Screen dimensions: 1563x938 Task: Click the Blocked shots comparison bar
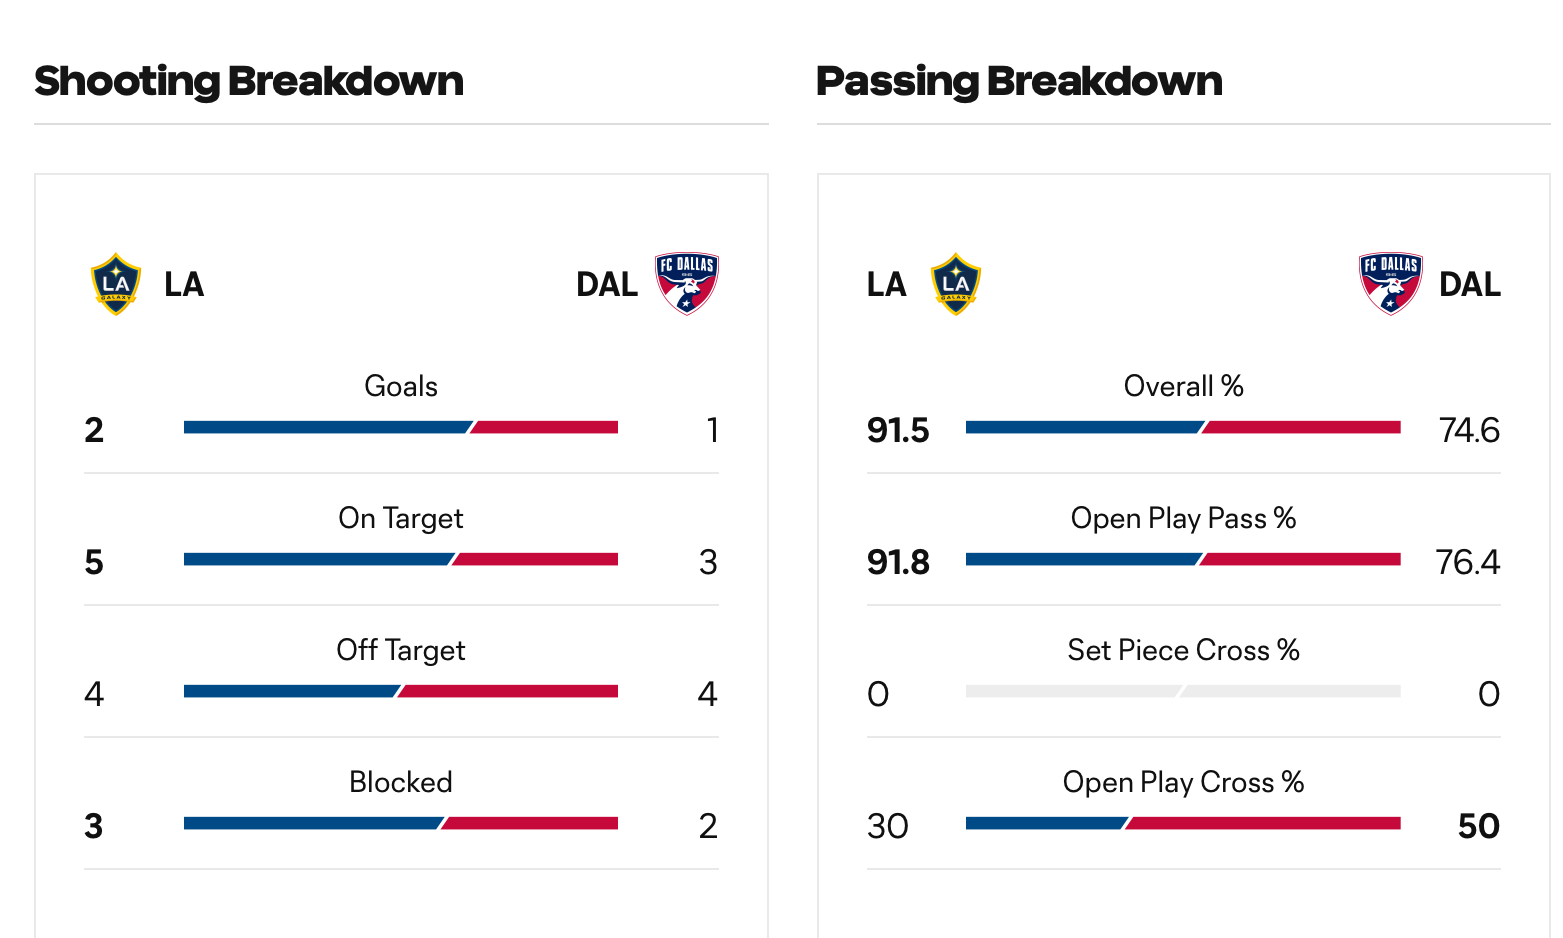point(401,824)
